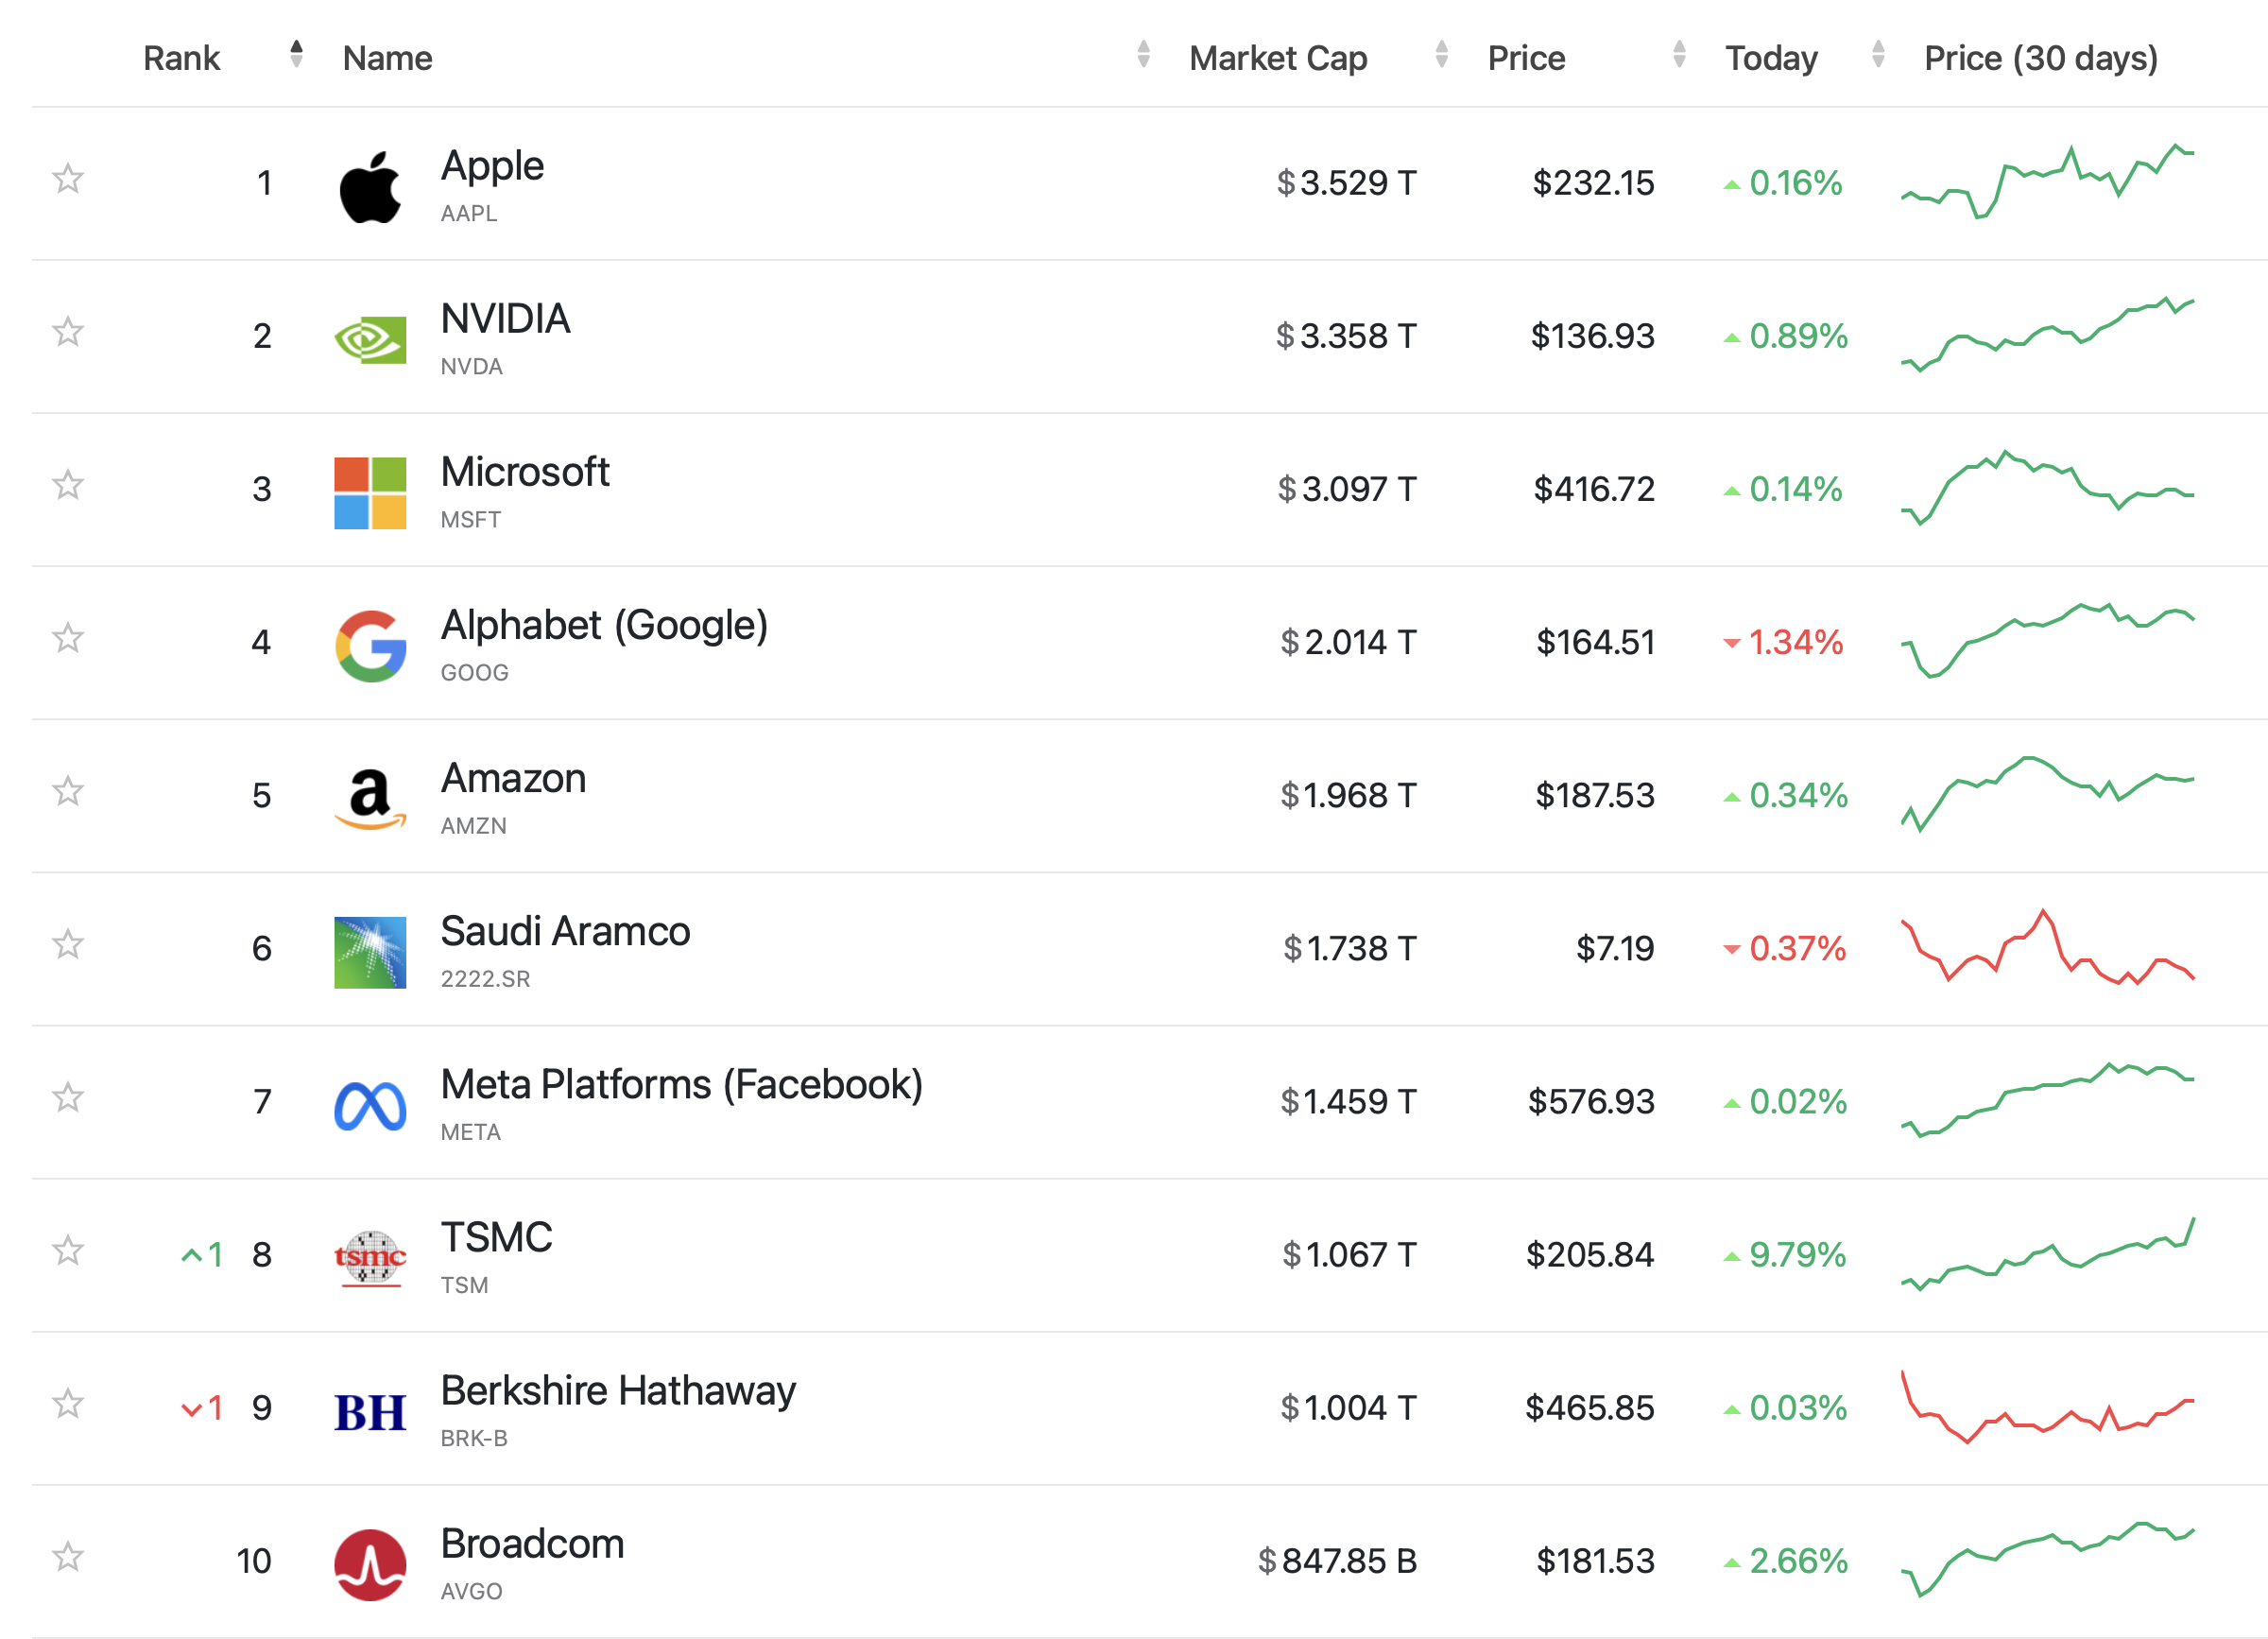Viewport: 2268px width, 1639px height.
Task: Click the Google G logo
Action: tap(370, 646)
